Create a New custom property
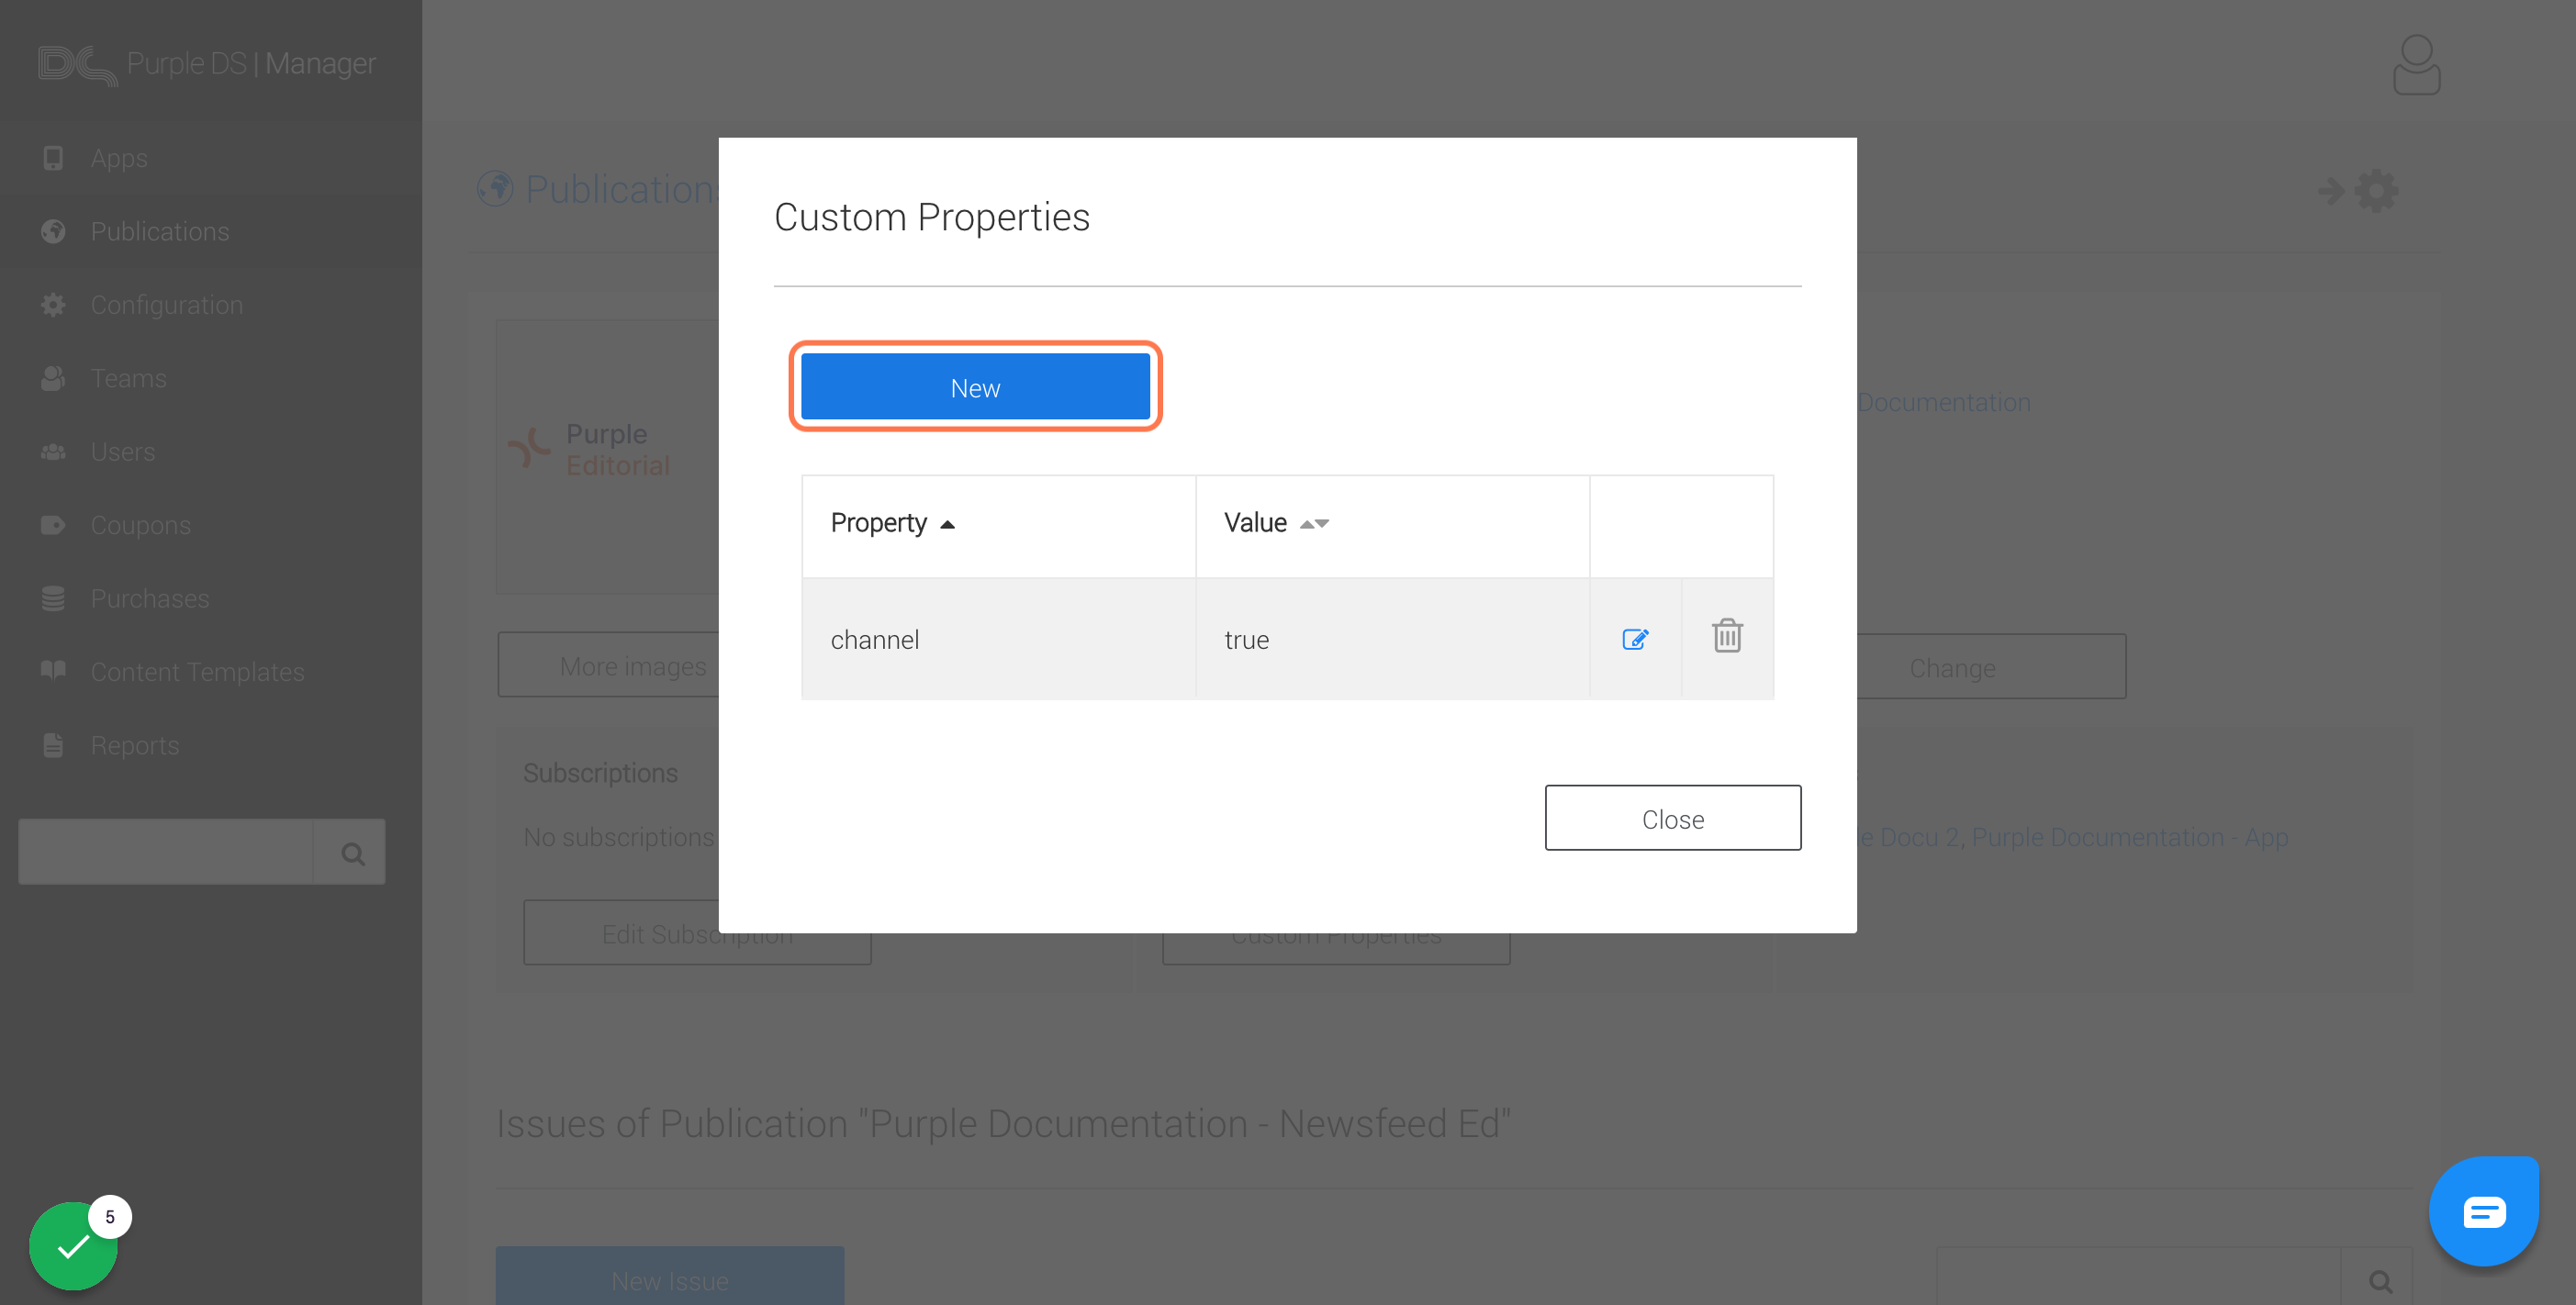 click(975, 387)
